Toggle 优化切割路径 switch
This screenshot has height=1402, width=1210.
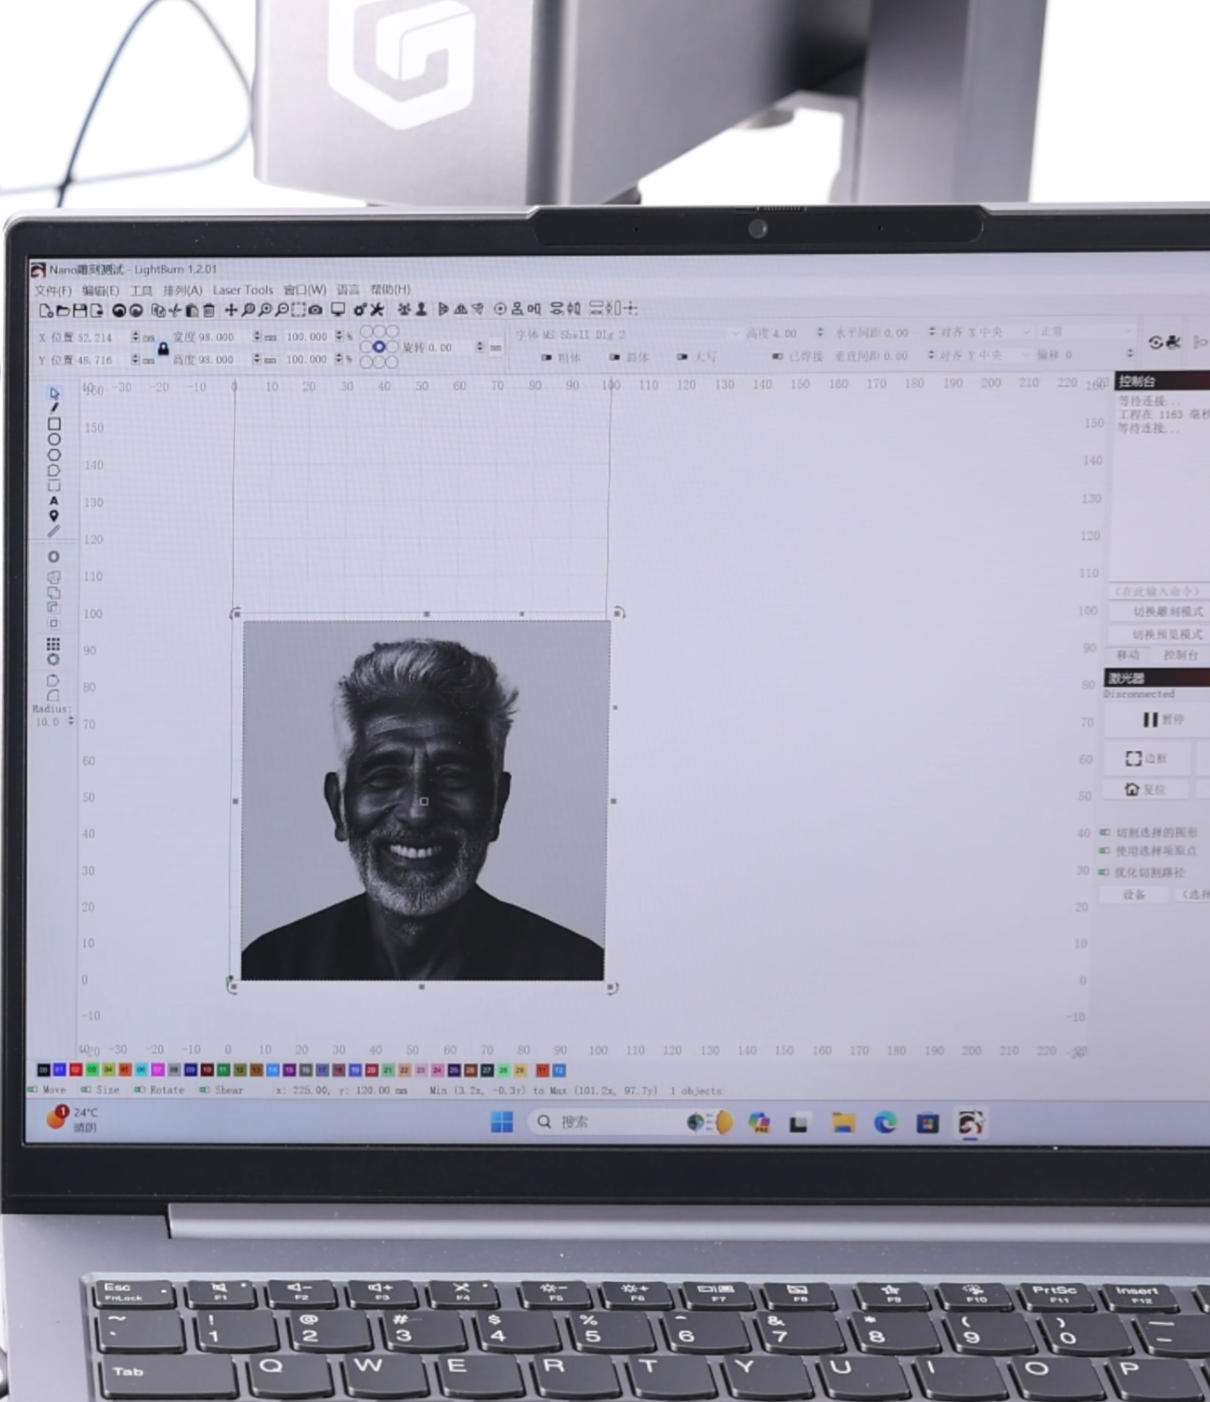tap(1106, 872)
